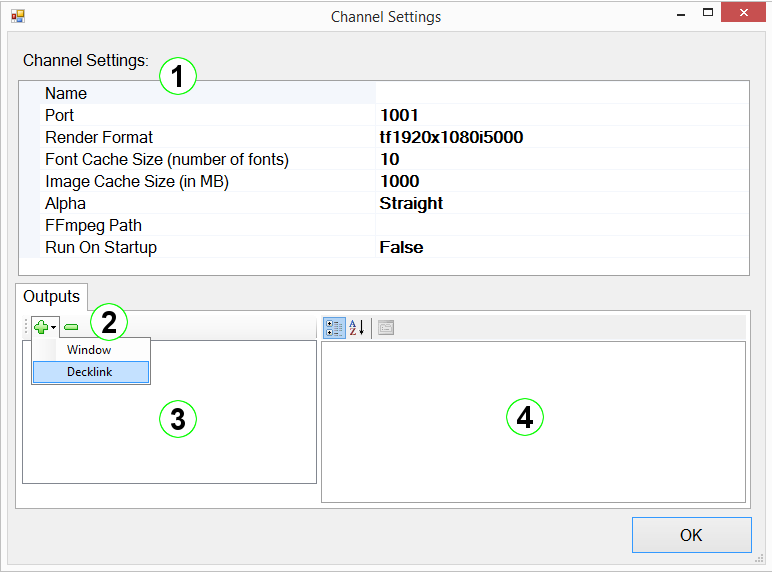Choose Decklink from the add output menu
Viewport: 772px width, 572px height.
click(90, 372)
